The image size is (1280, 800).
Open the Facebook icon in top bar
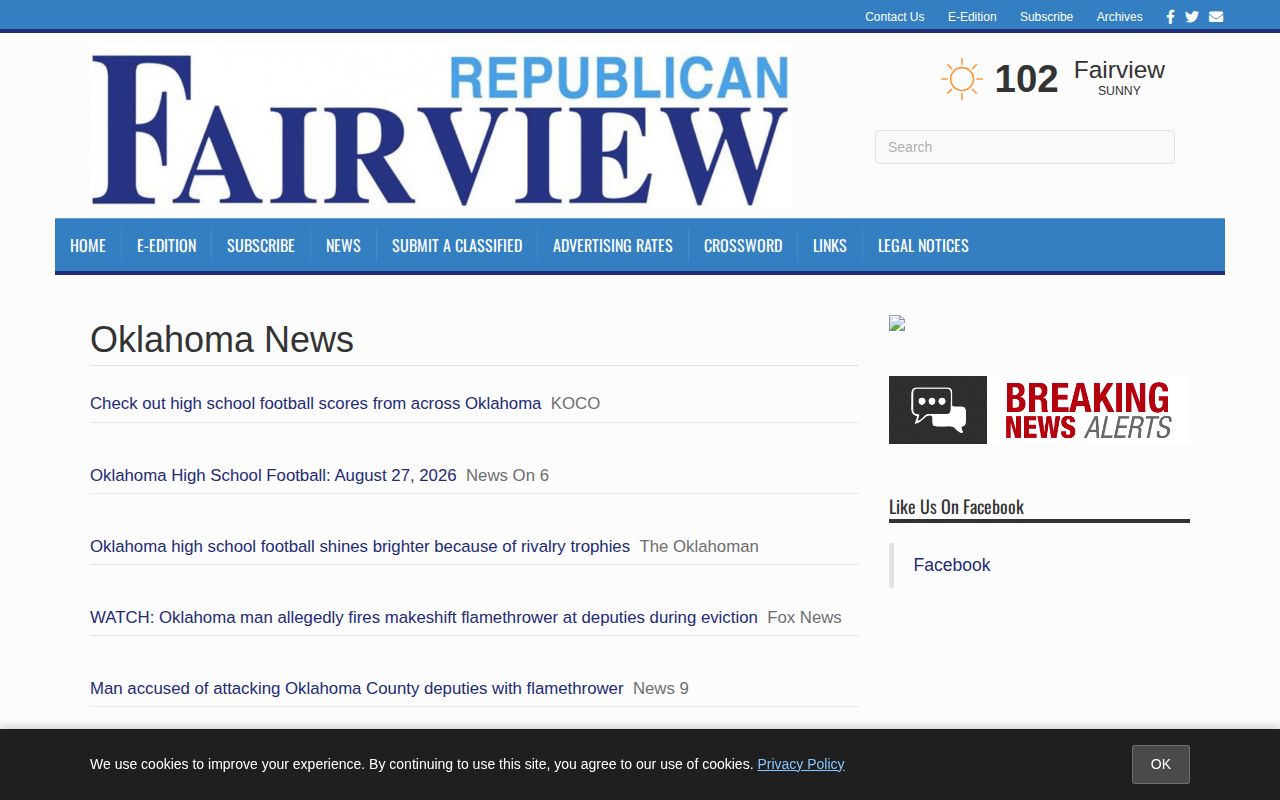pyautogui.click(x=1170, y=17)
